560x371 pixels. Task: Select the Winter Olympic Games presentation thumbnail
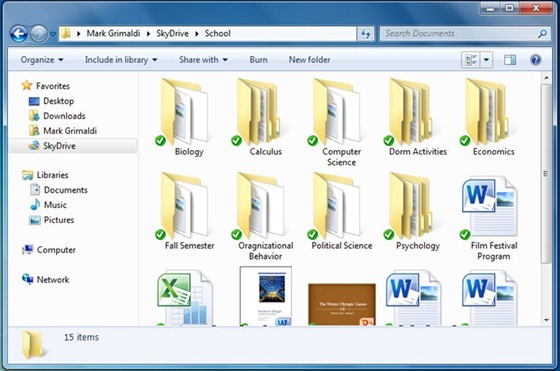click(x=342, y=304)
